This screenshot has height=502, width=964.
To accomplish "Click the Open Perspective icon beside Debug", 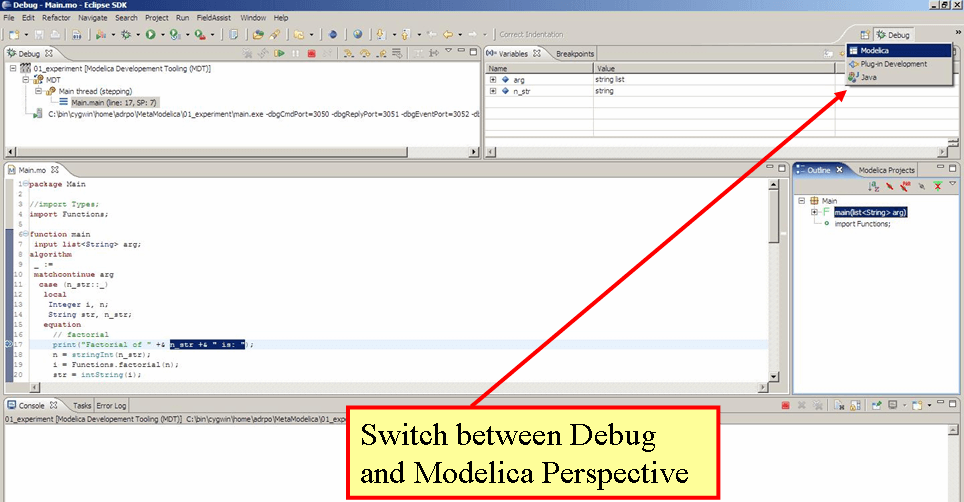I will [x=865, y=35].
